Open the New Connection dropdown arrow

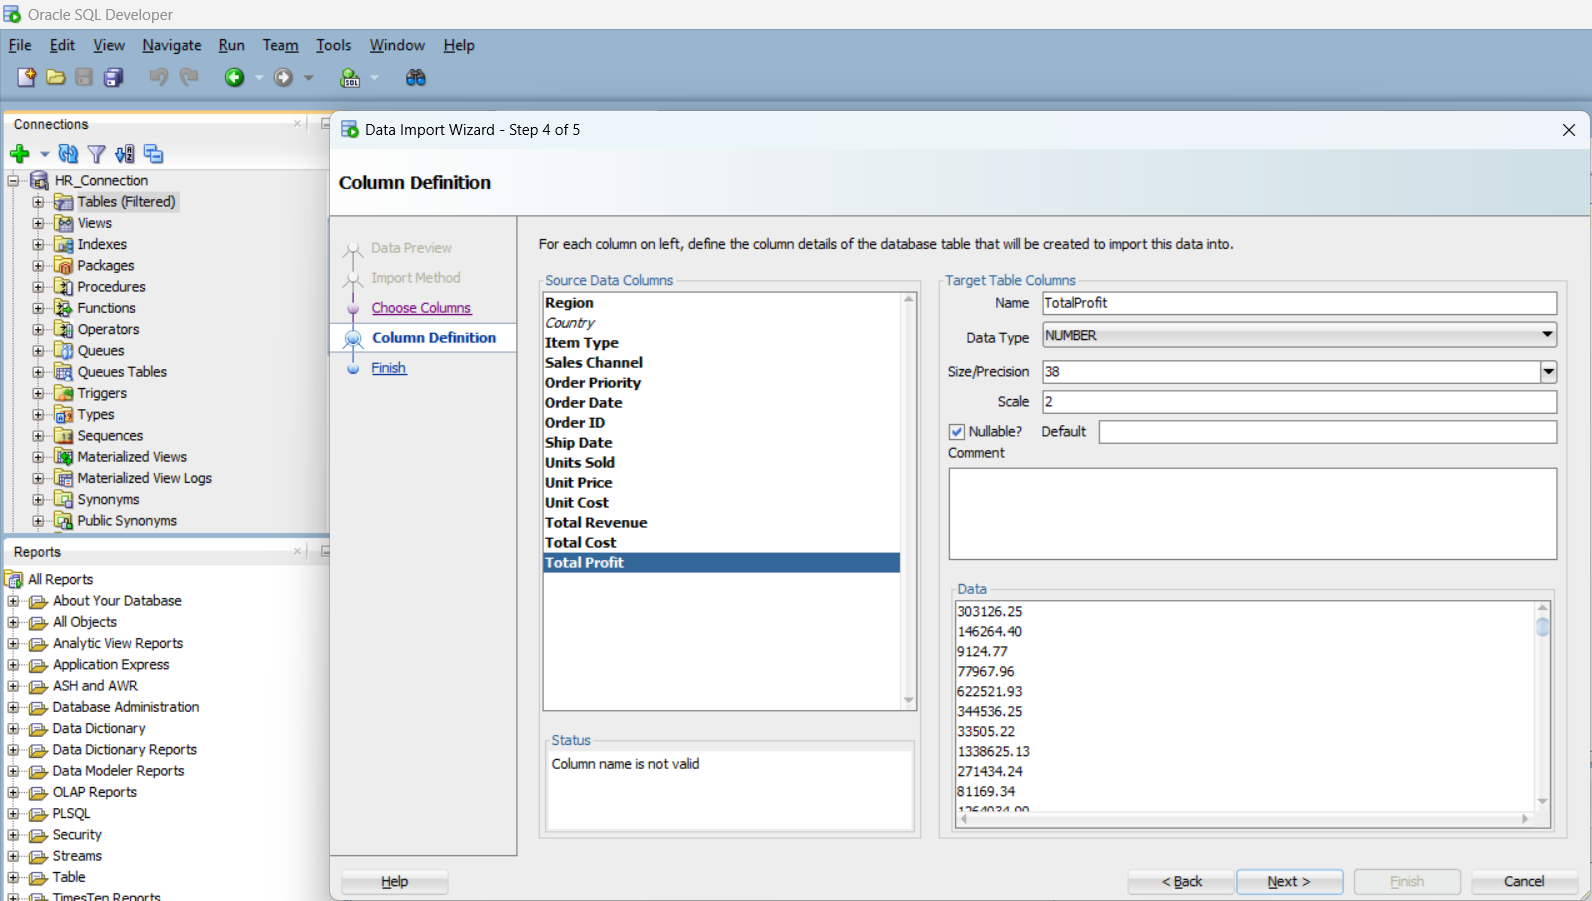pos(44,154)
